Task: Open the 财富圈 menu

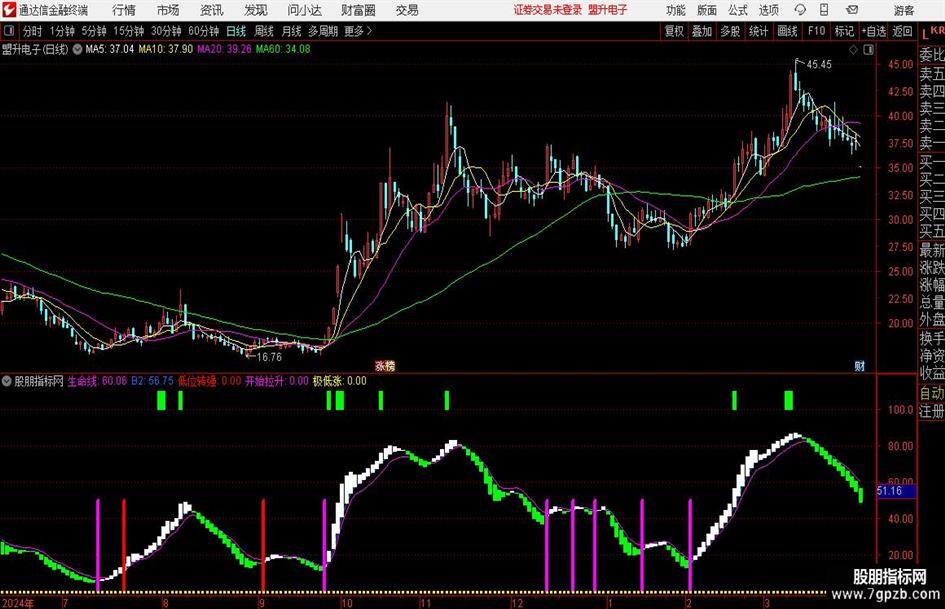Action: tap(358, 10)
